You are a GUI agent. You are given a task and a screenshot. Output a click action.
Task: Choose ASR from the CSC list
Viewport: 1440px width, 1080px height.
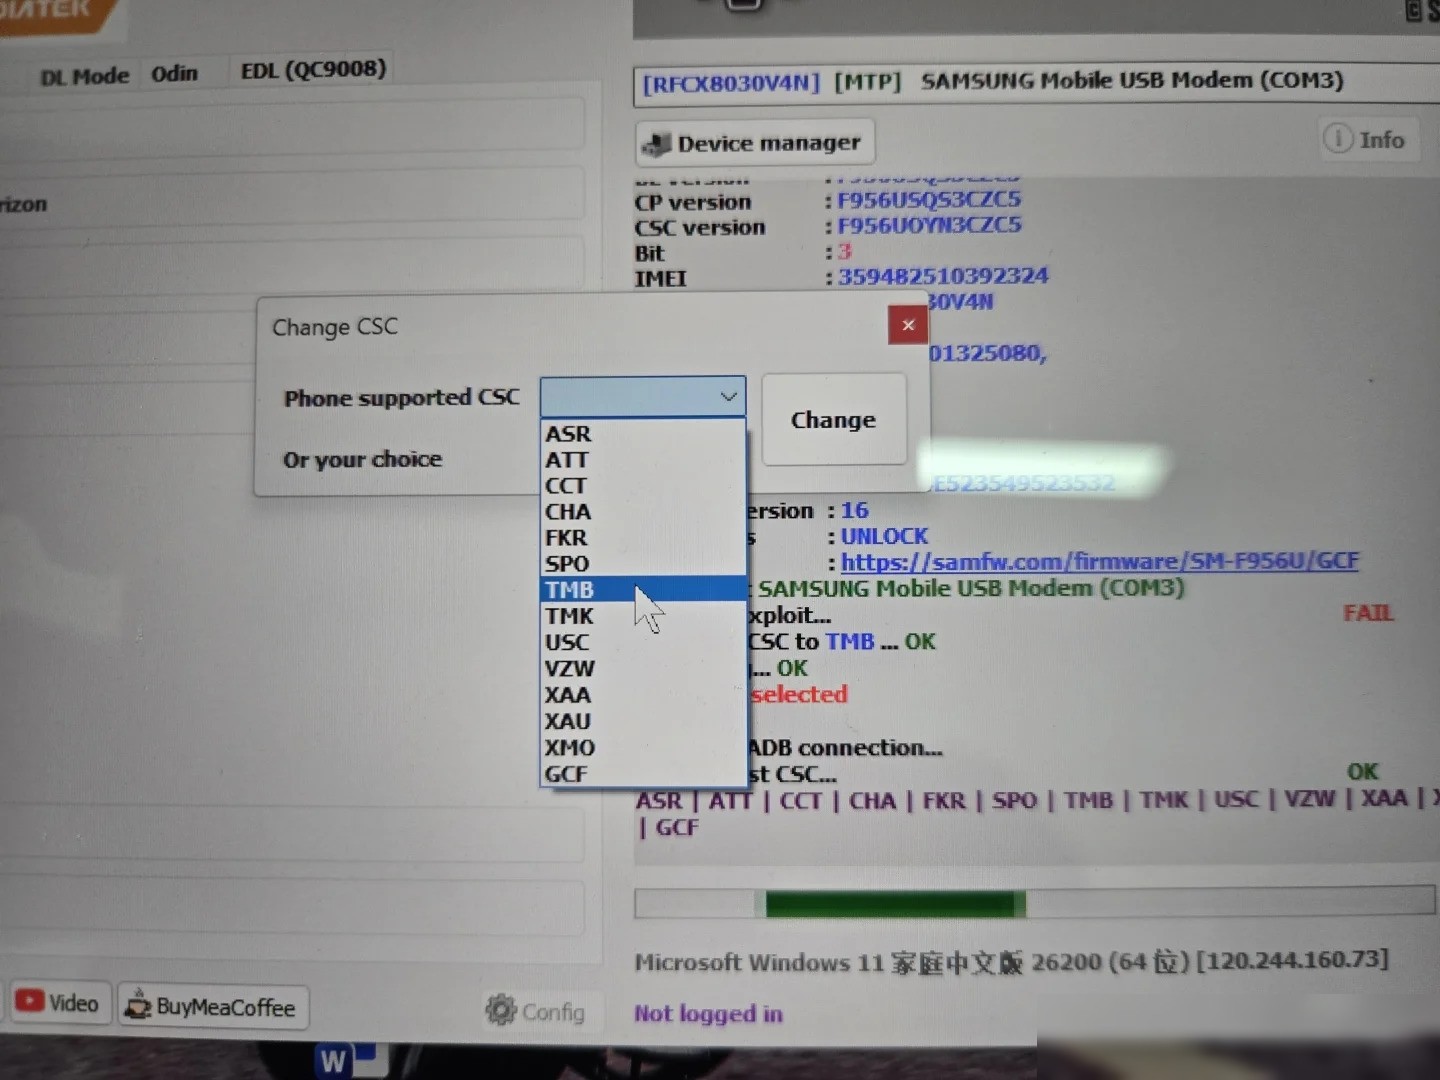643,434
